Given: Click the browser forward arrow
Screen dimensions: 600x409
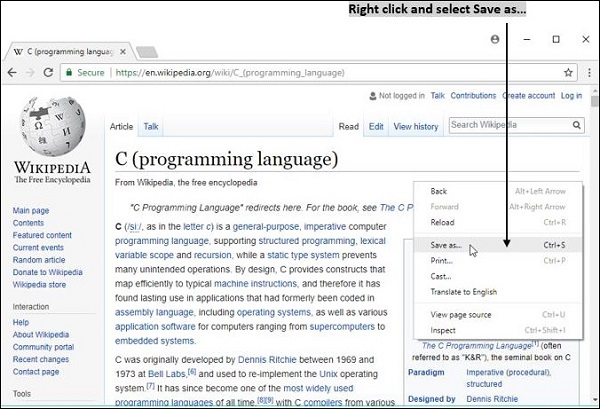Looking at the screenshot, I should click(30, 72).
